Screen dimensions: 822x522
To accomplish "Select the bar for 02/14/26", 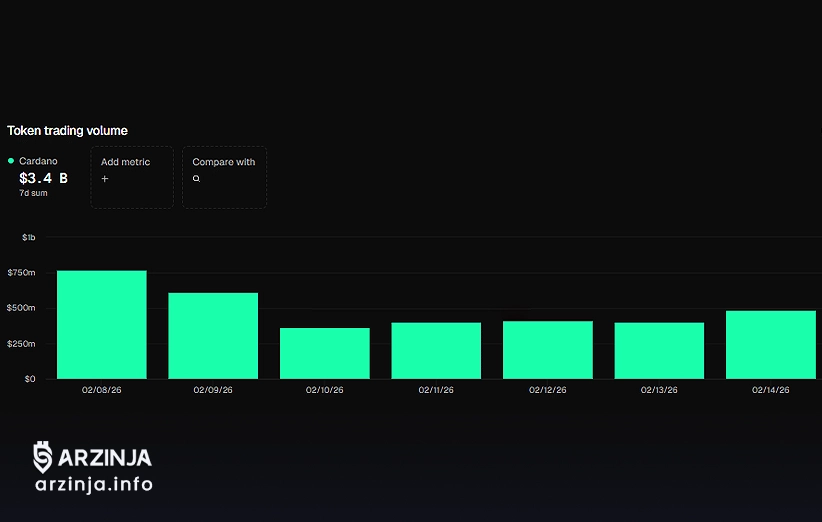I will [x=770, y=345].
